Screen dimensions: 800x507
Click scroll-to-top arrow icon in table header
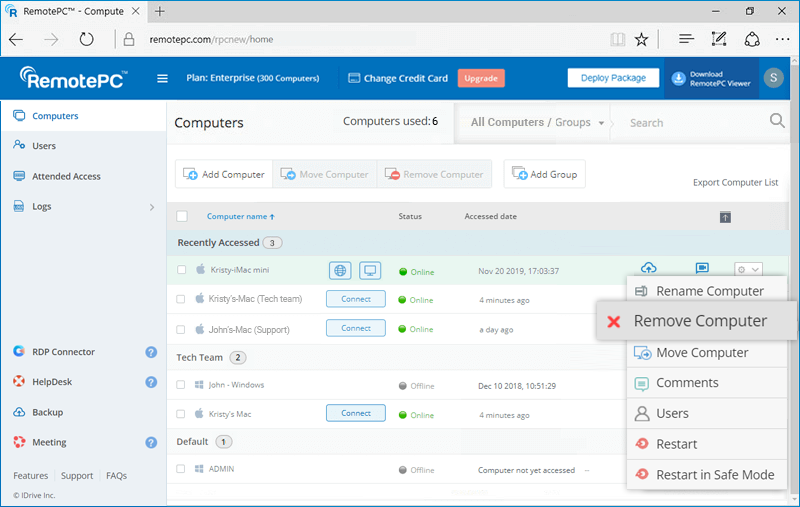pyautogui.click(x=725, y=217)
